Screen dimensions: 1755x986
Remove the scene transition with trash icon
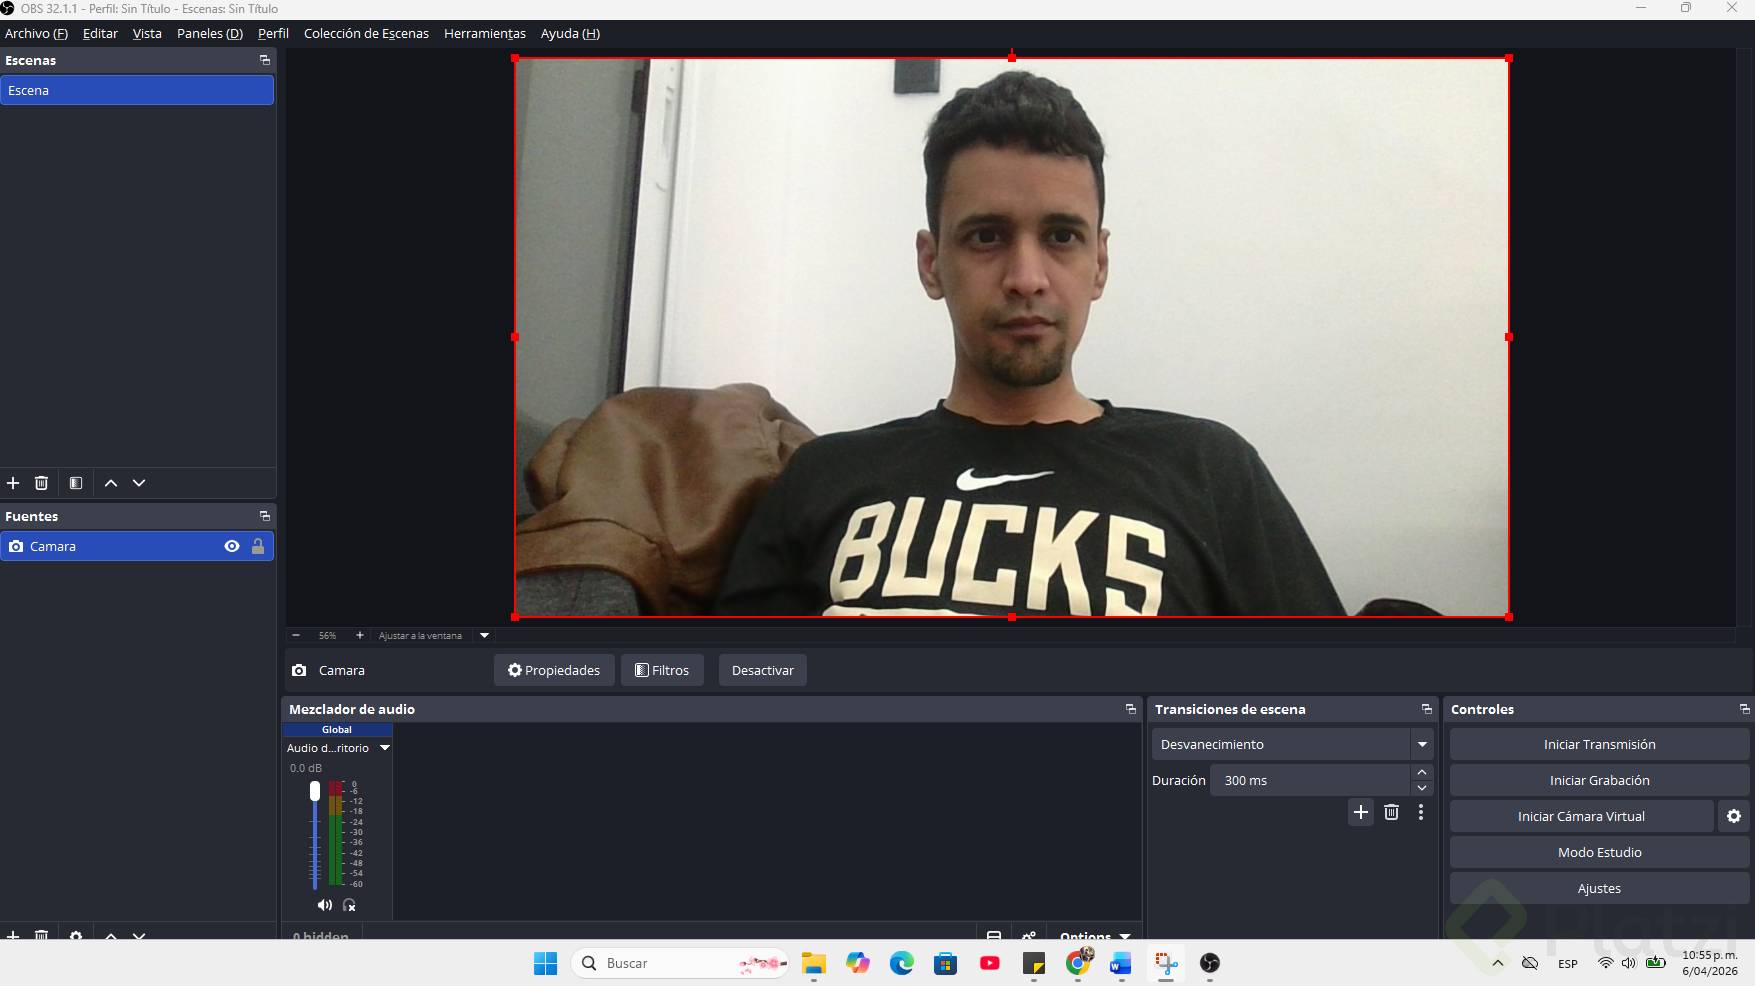1391,812
